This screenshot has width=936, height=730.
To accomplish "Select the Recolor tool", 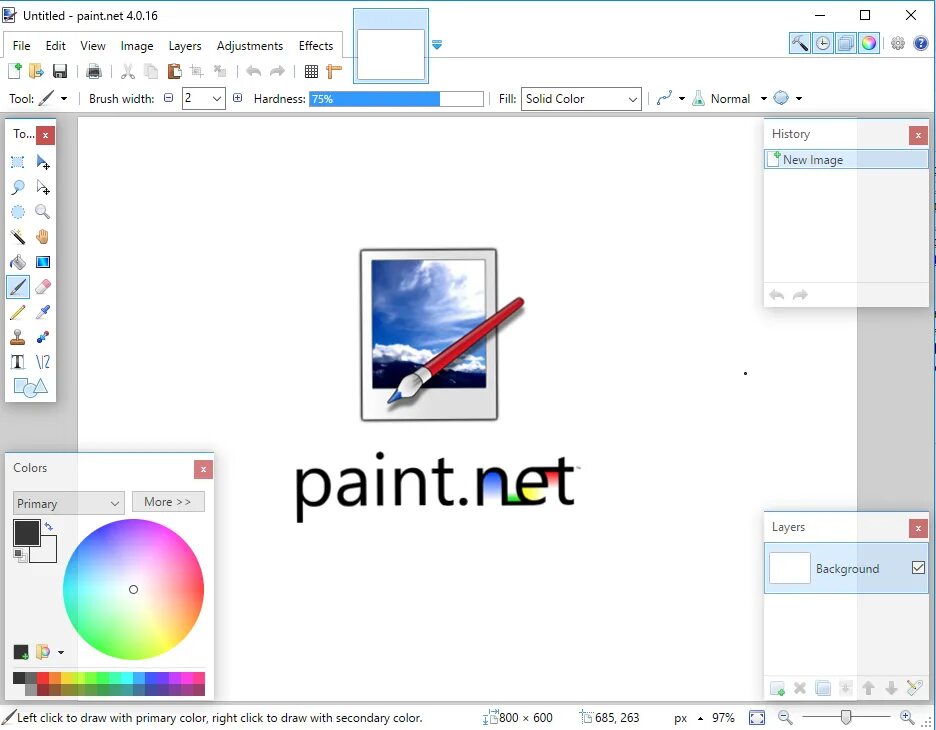I will coord(42,337).
